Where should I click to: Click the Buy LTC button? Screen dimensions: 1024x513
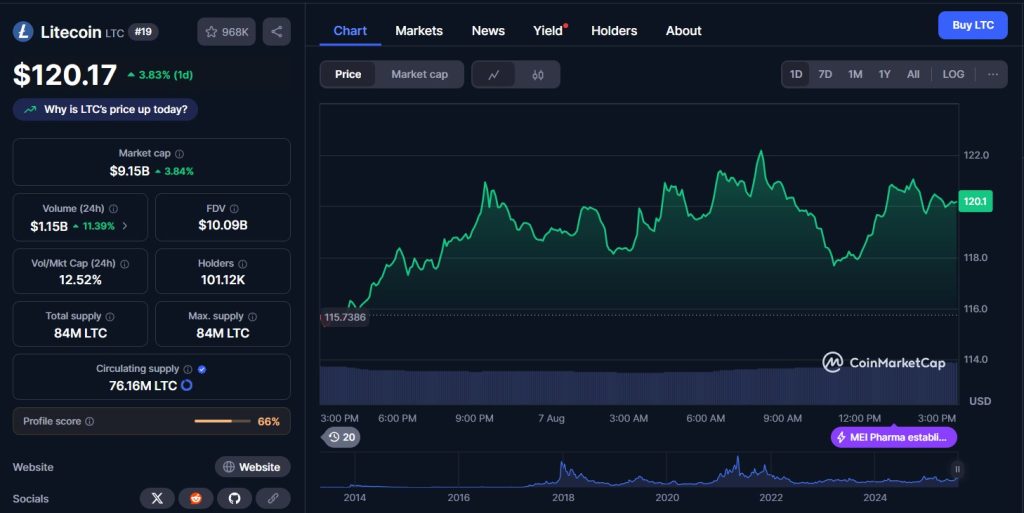click(972, 25)
